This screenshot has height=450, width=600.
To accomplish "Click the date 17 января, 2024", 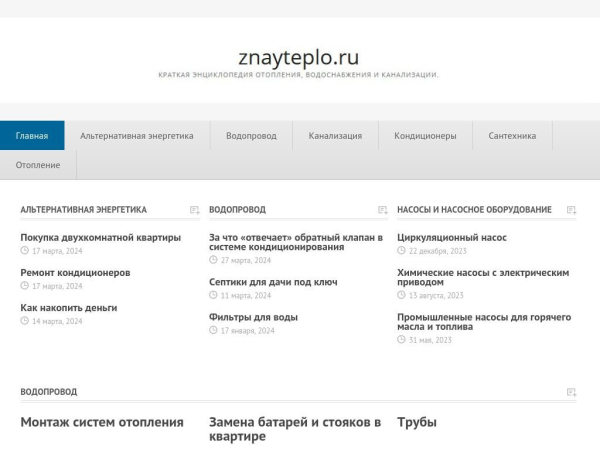I will (248, 331).
